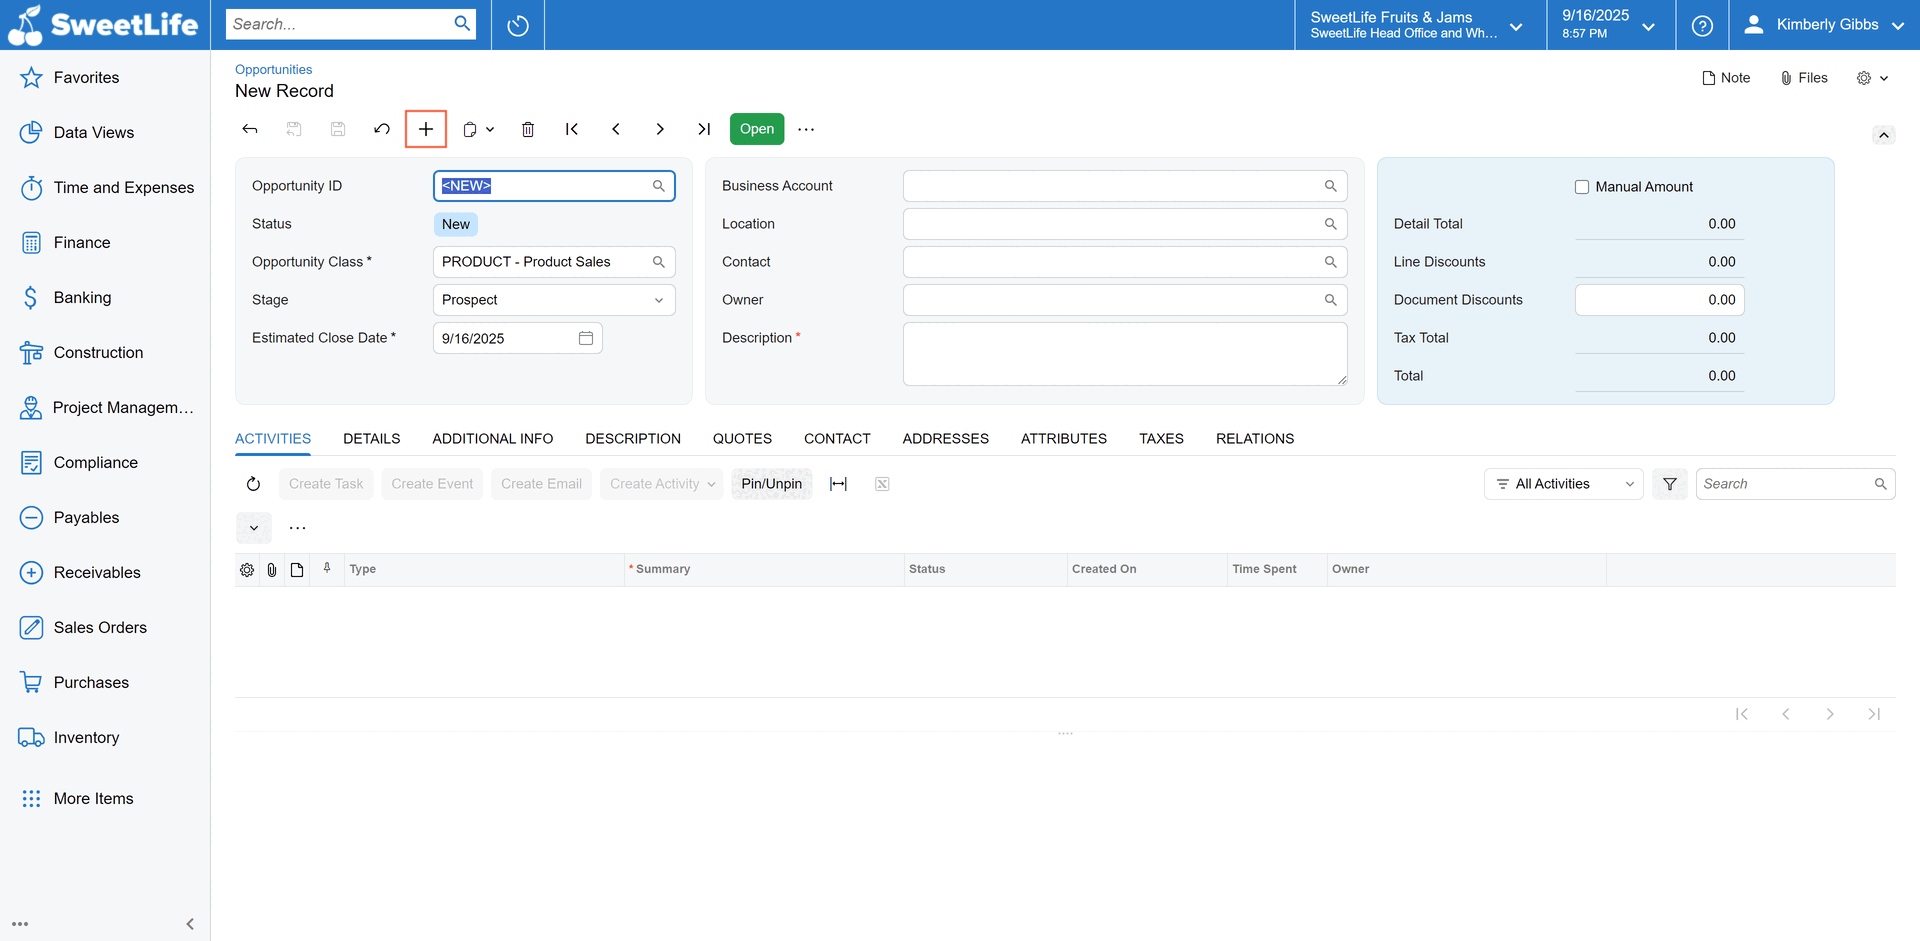
Task: Enable the Manual Amount checkbox
Action: pos(1581,186)
